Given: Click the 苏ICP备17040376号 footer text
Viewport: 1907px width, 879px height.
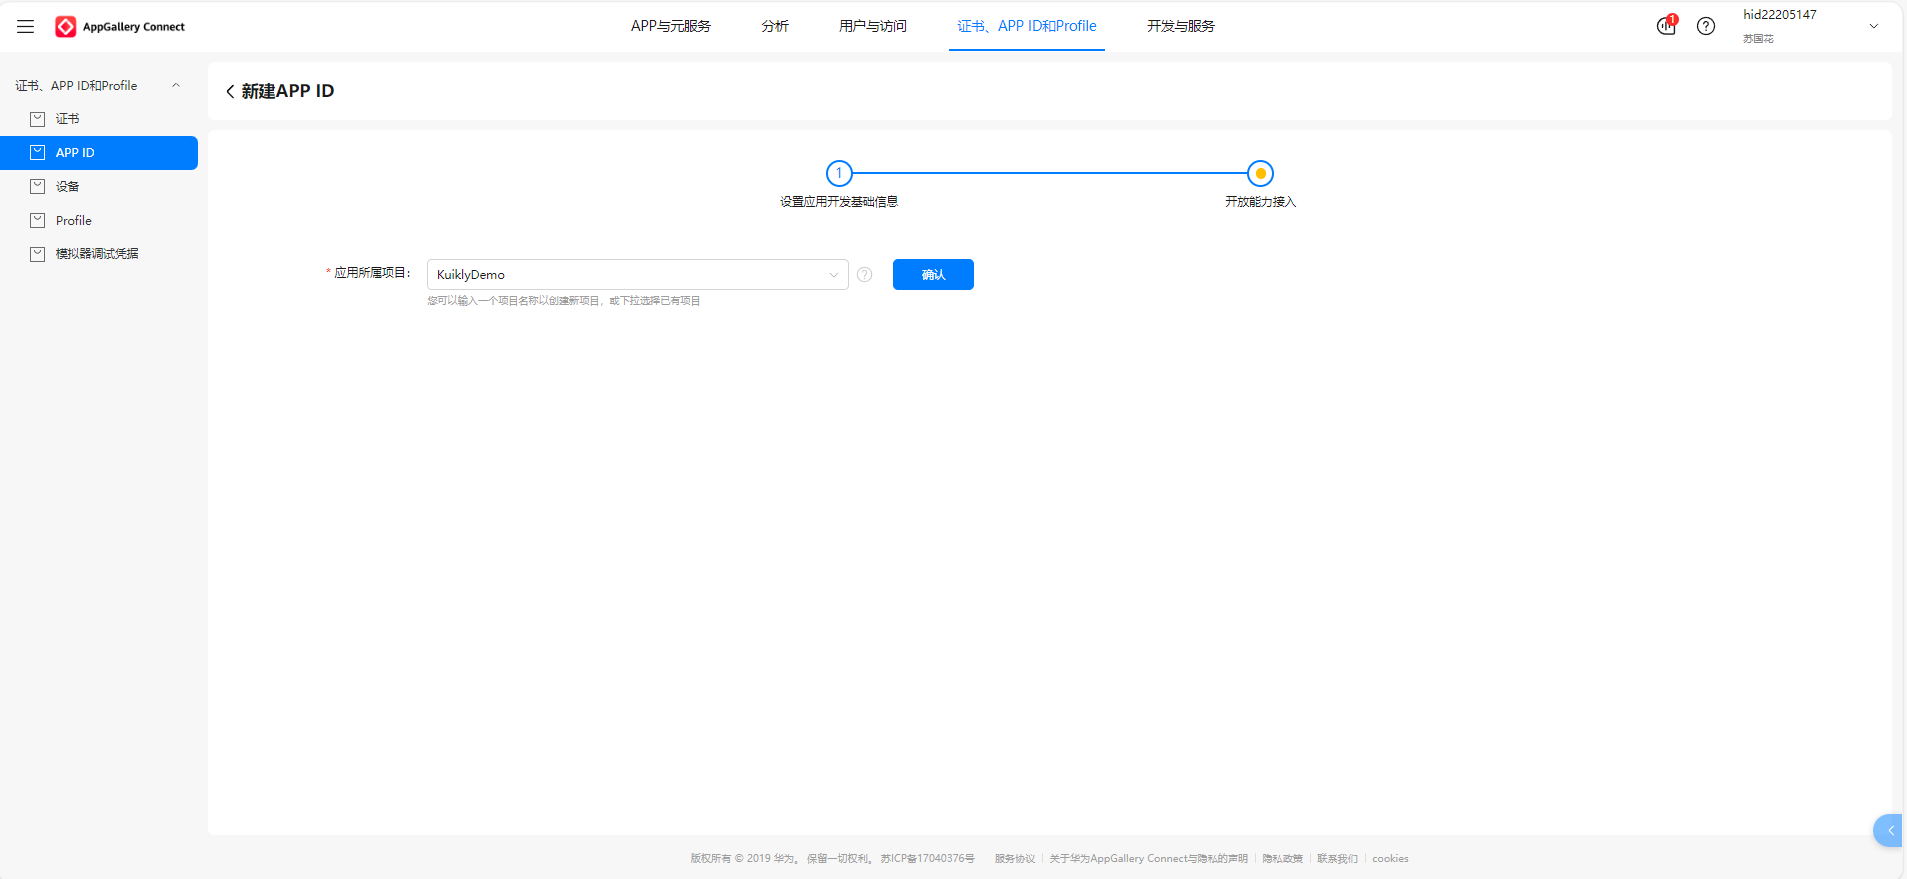Looking at the screenshot, I should (927, 859).
